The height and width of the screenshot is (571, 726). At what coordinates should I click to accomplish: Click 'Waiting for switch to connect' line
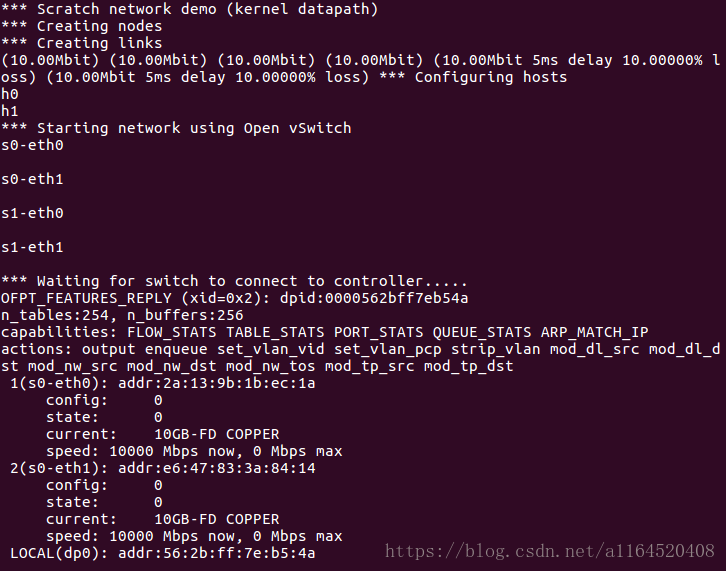click(234, 281)
